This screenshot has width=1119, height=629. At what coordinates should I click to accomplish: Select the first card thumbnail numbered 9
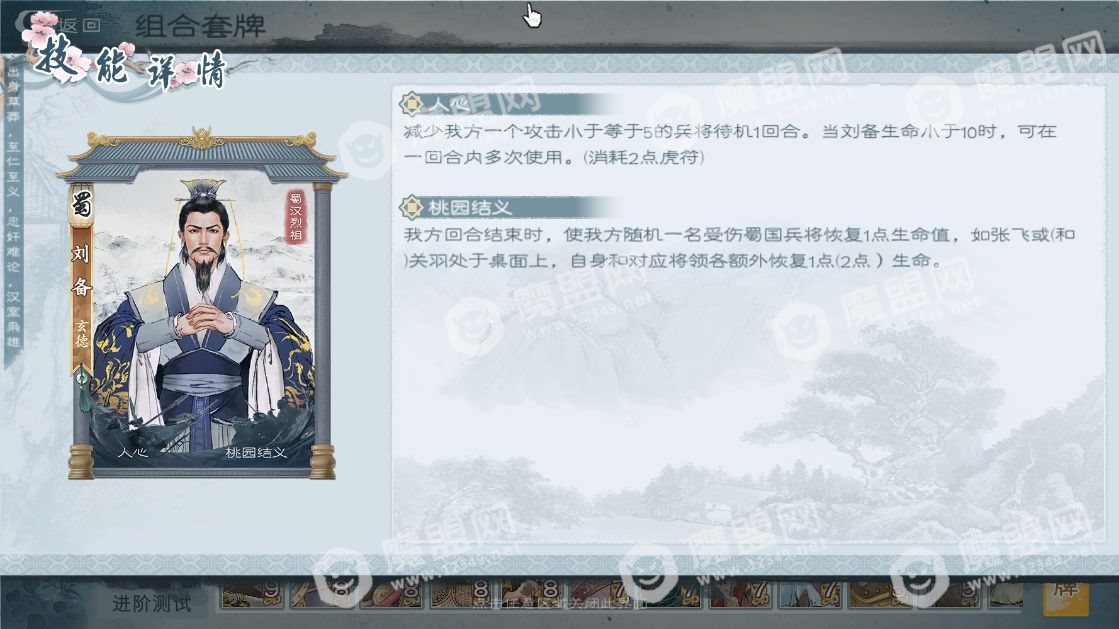[252, 594]
